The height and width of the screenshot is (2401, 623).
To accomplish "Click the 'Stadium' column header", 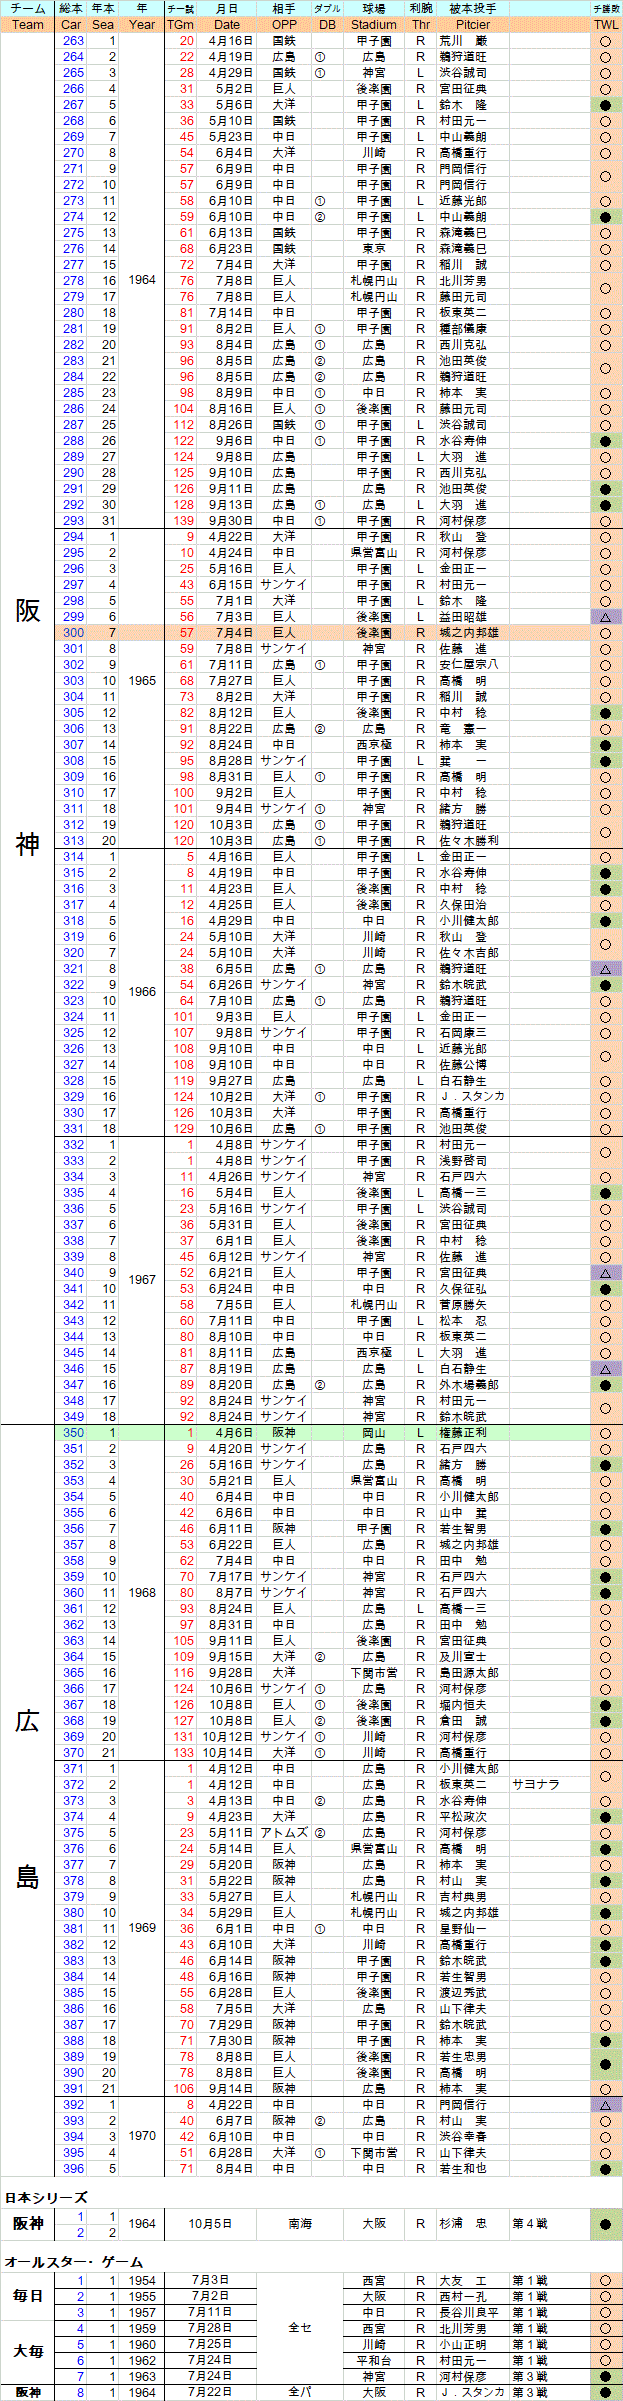I will coord(374,25).
